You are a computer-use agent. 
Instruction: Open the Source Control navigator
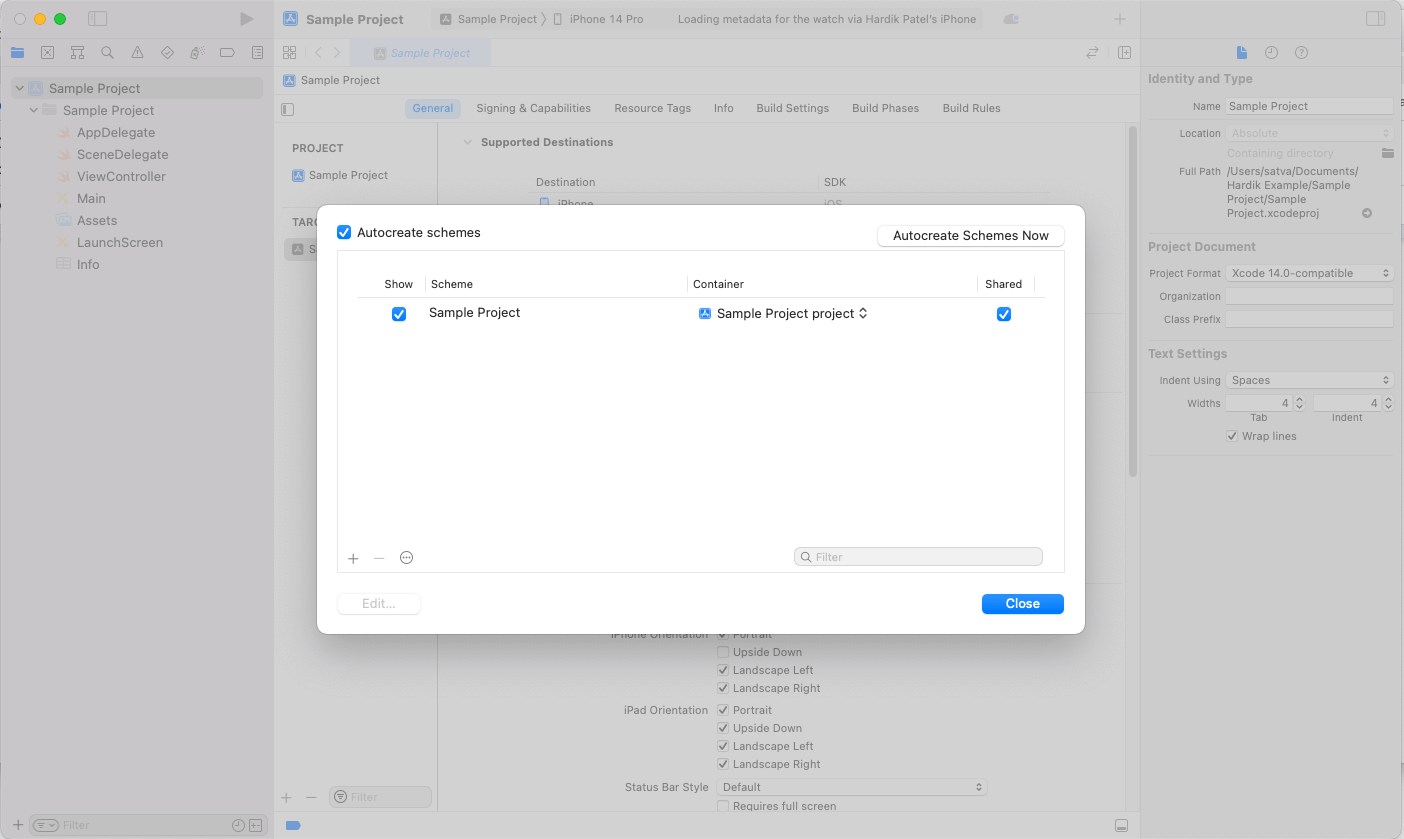click(47, 53)
